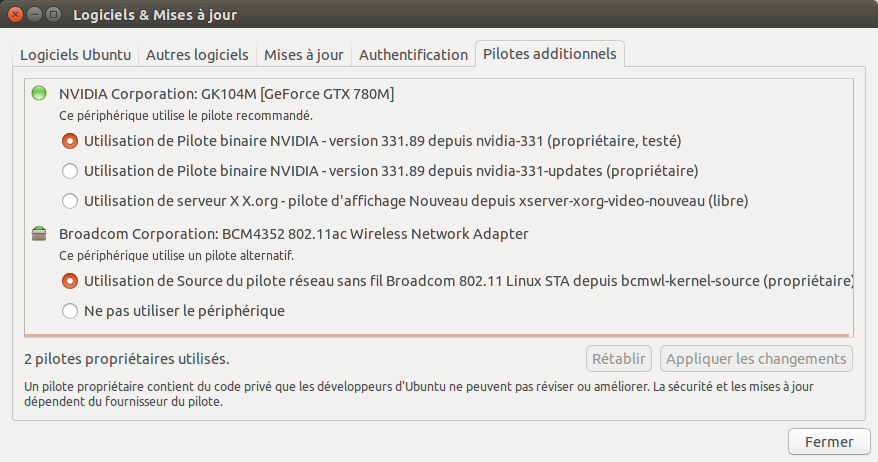Go to the Mises à jour tab
Screen dimensions: 878x462
303,55
